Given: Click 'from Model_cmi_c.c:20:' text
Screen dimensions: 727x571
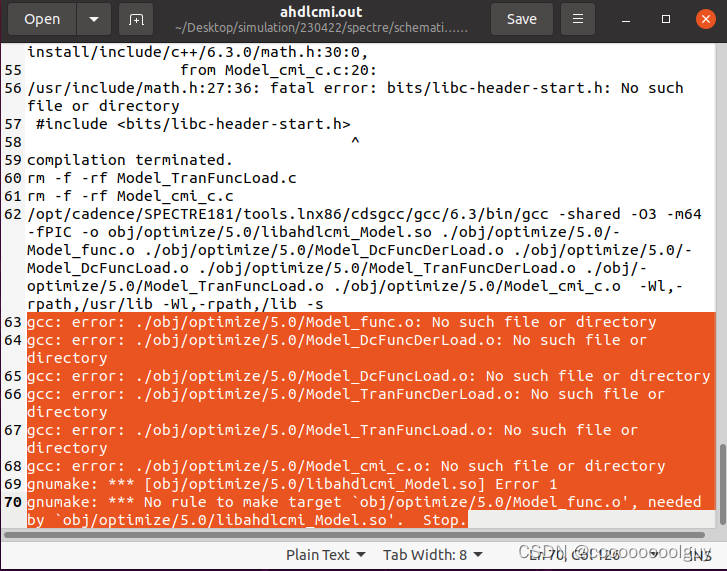Looking at the screenshot, I should (278, 70).
